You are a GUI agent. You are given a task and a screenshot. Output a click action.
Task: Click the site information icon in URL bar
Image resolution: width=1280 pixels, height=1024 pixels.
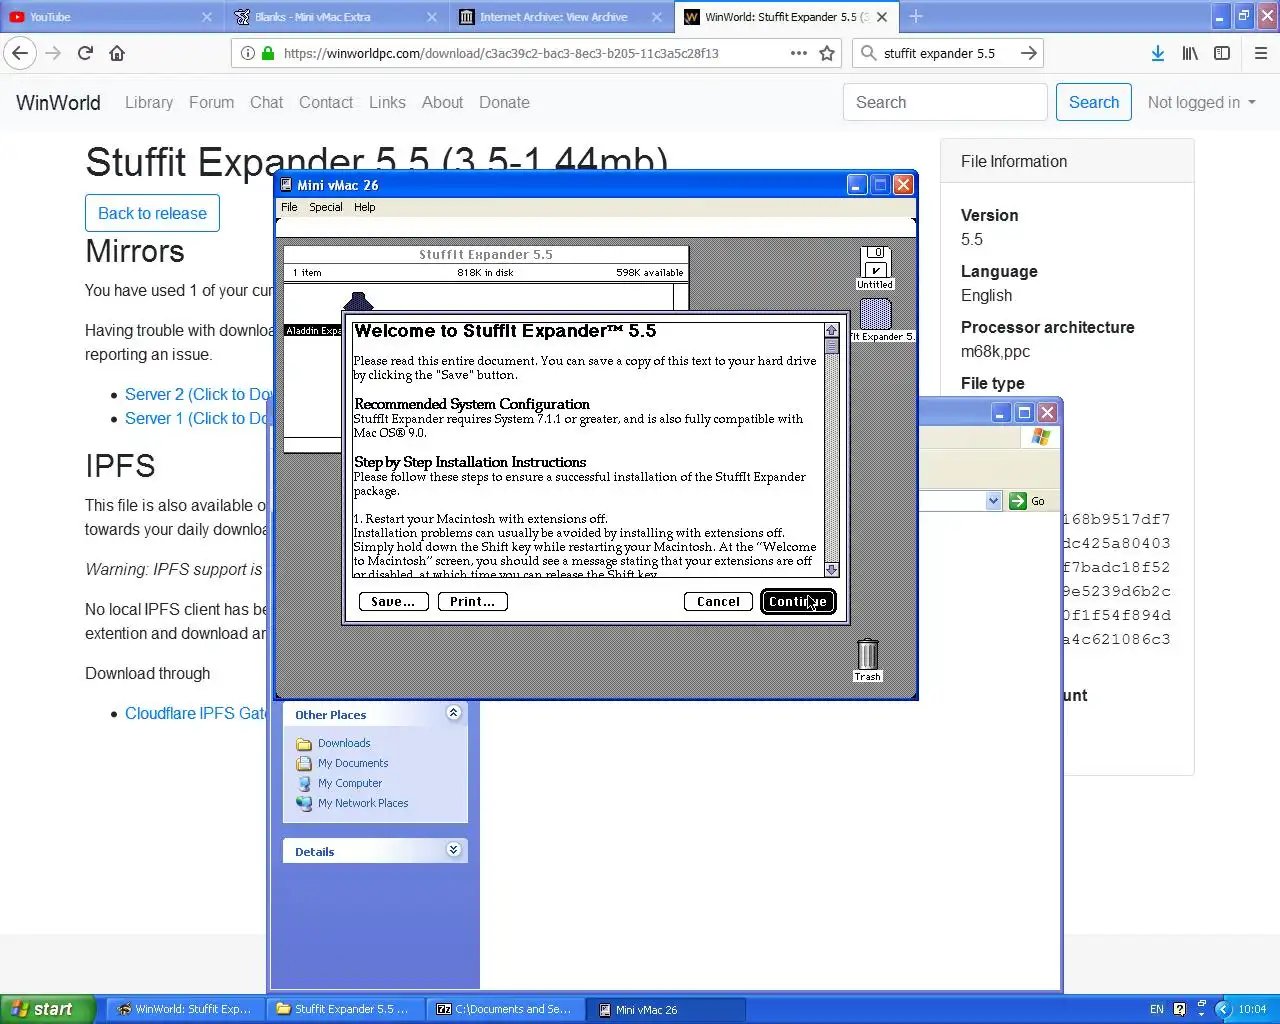[247, 53]
